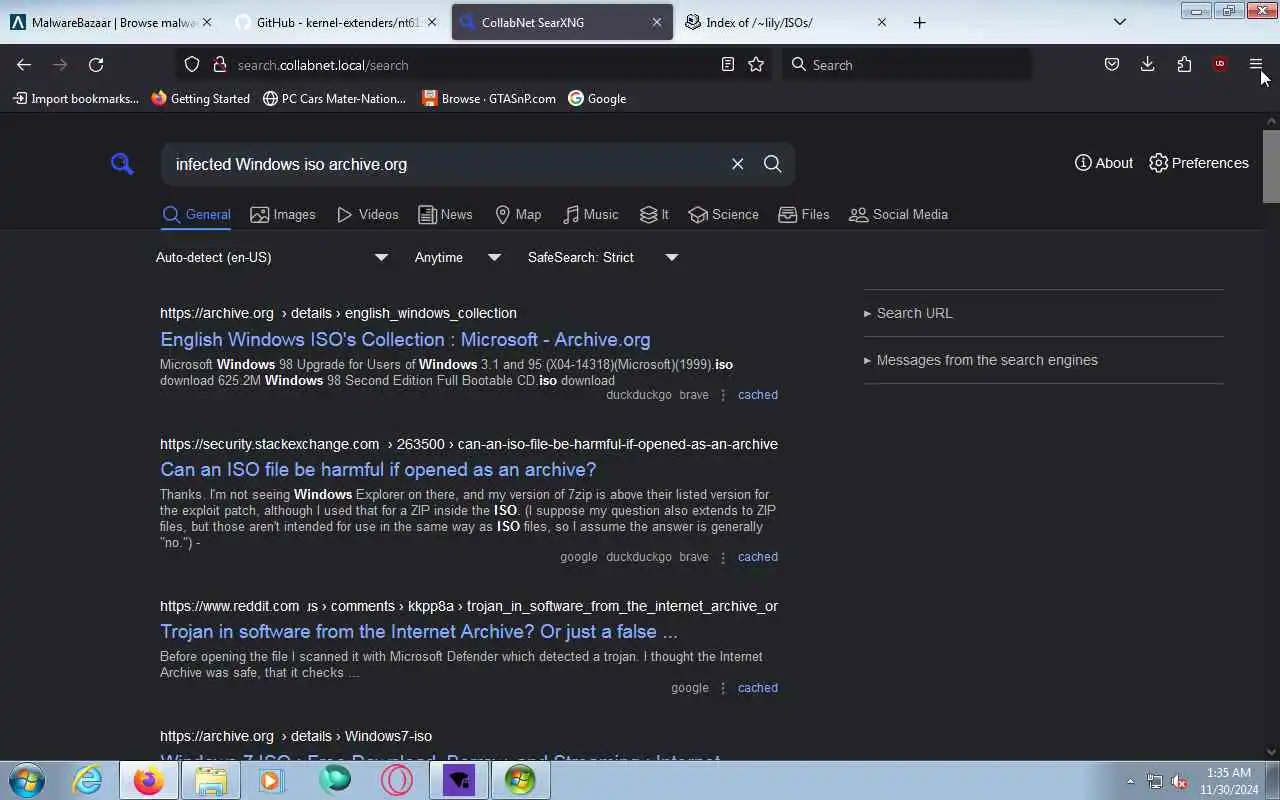This screenshot has height=800, width=1280.
Task: Select the General category tab
Action: [197, 214]
